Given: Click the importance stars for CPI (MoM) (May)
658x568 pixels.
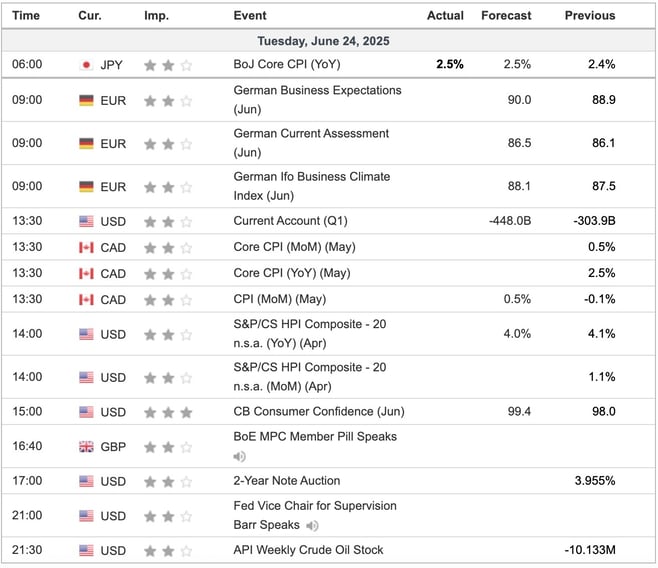Looking at the screenshot, I should coord(168,300).
